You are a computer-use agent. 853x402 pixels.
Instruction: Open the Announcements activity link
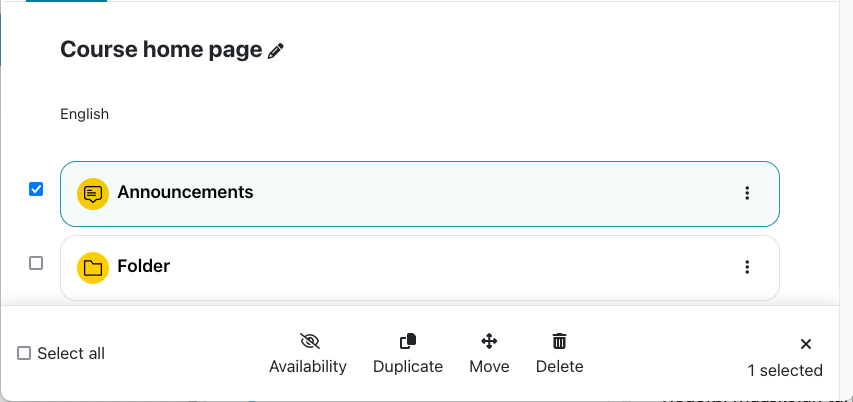185,192
